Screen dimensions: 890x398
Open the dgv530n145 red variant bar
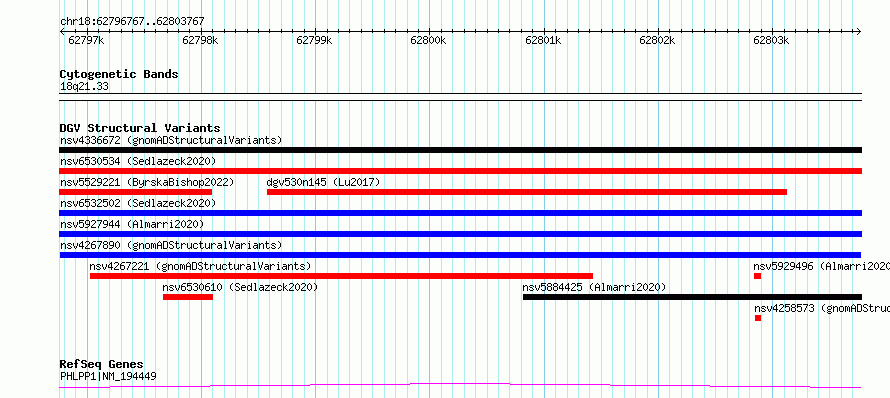(x=527, y=192)
